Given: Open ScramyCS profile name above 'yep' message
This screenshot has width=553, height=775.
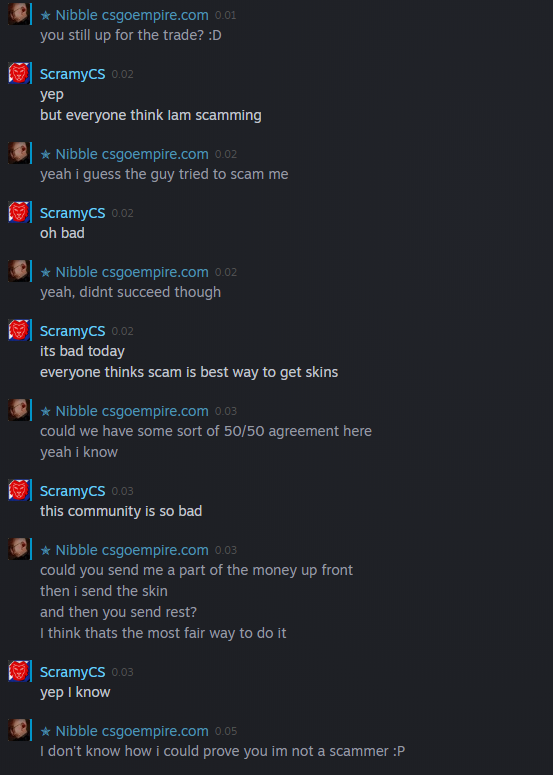Looking at the screenshot, I should tap(73, 74).
